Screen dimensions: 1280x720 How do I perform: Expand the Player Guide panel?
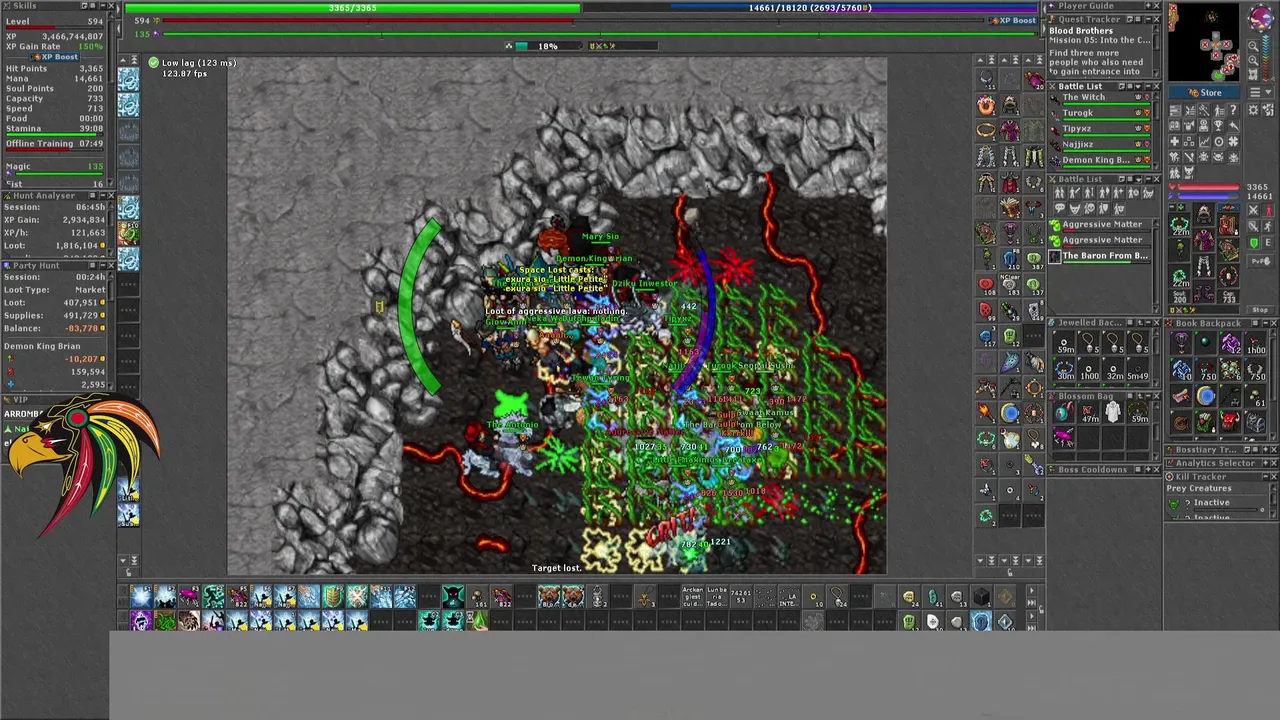(1148, 6)
